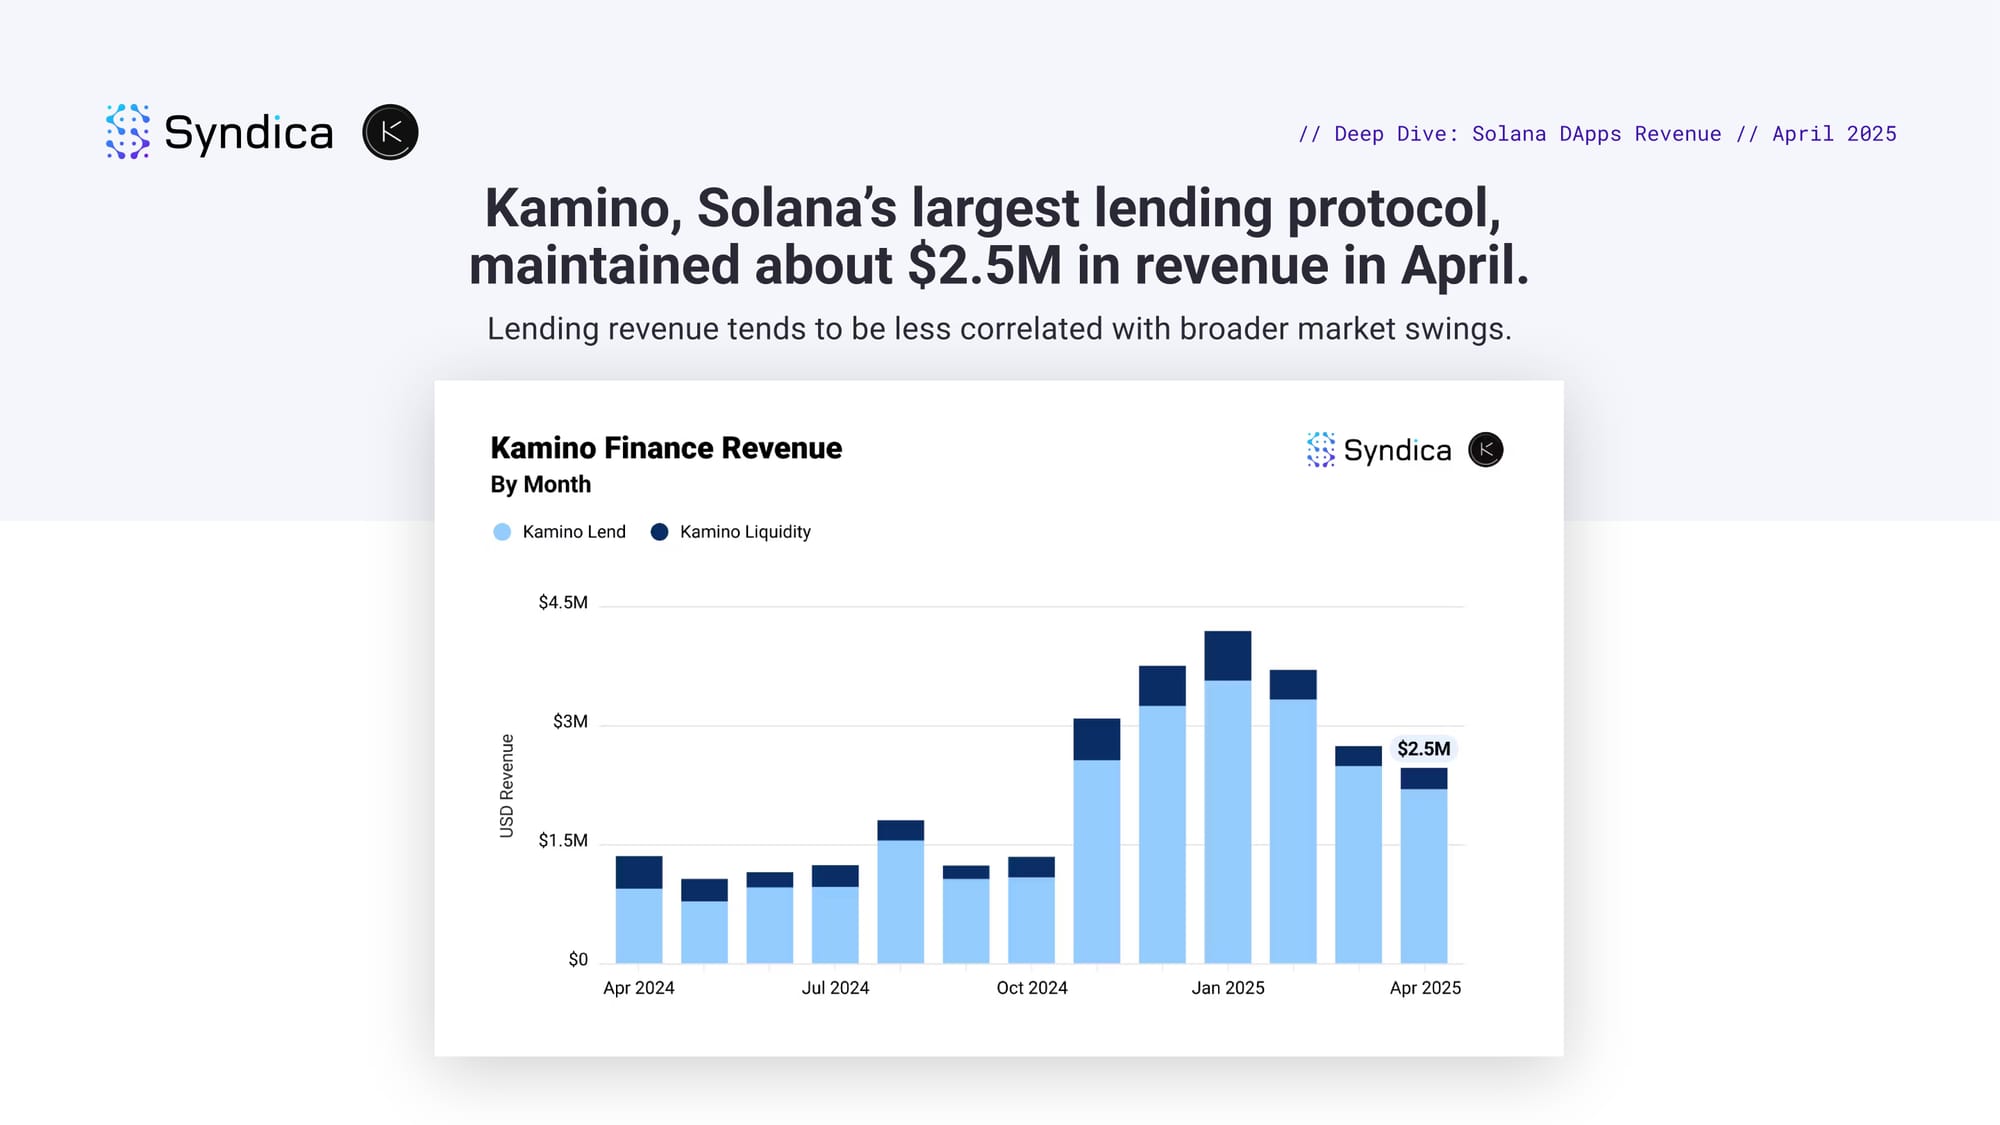
Task: Click the Oct 2024 x-axis label
Action: pyautogui.click(x=1032, y=988)
